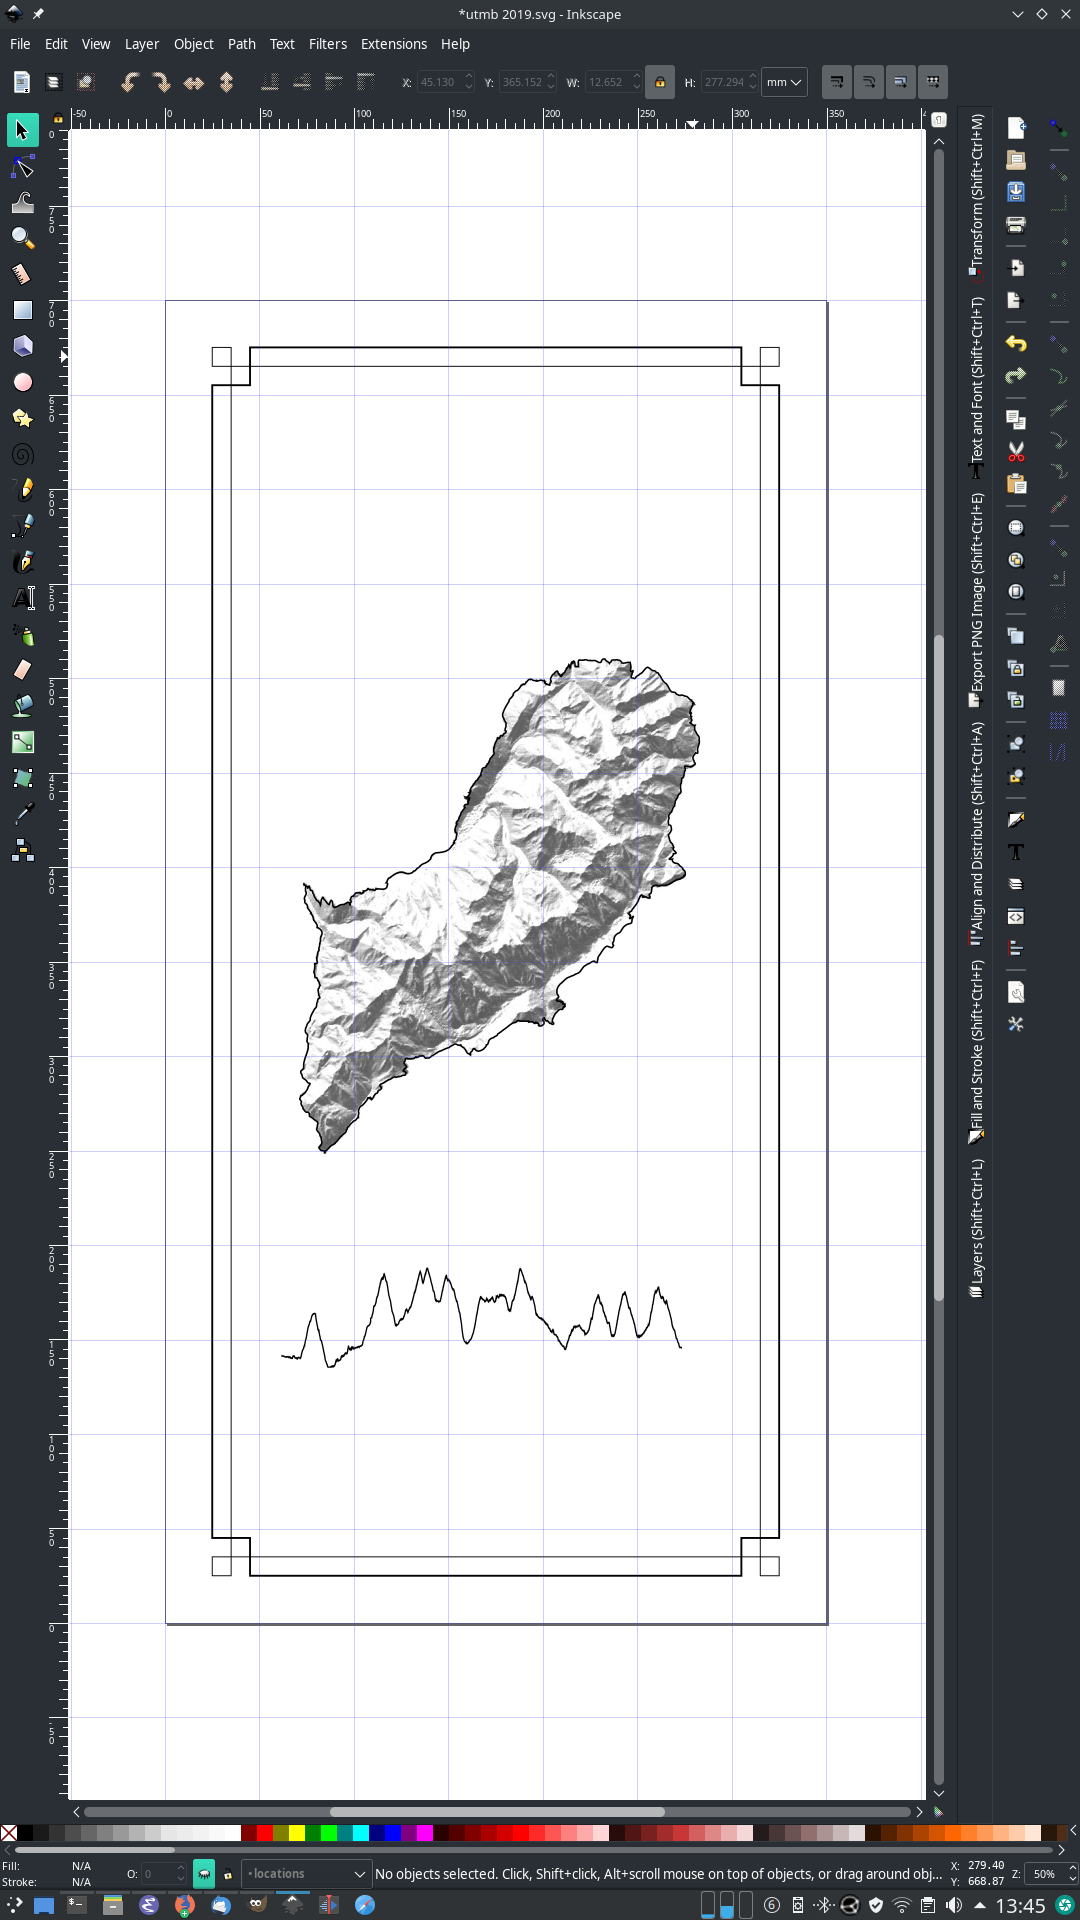Click the Save document icon
This screenshot has height=1920, width=1080.
point(1016,192)
